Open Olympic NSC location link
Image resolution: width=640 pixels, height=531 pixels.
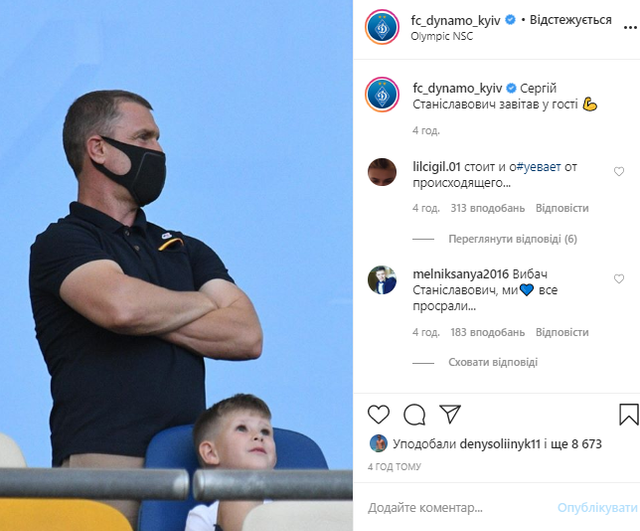pyautogui.click(x=442, y=36)
